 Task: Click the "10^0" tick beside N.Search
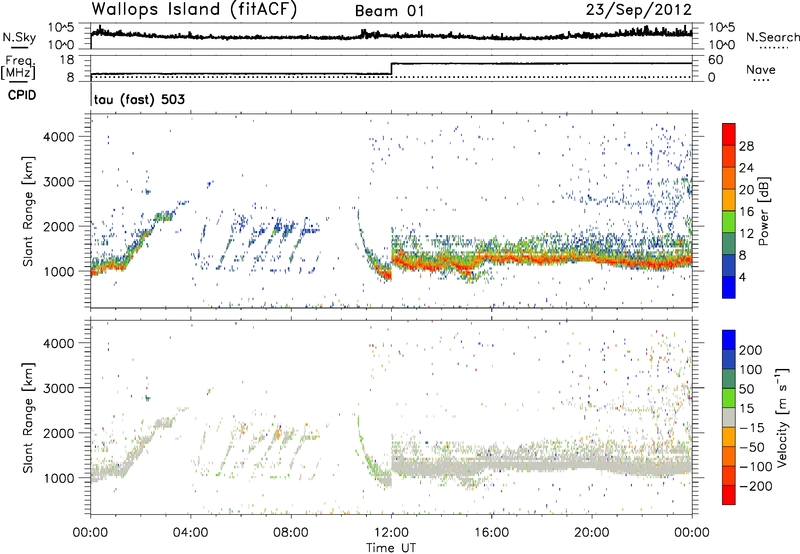722,45
